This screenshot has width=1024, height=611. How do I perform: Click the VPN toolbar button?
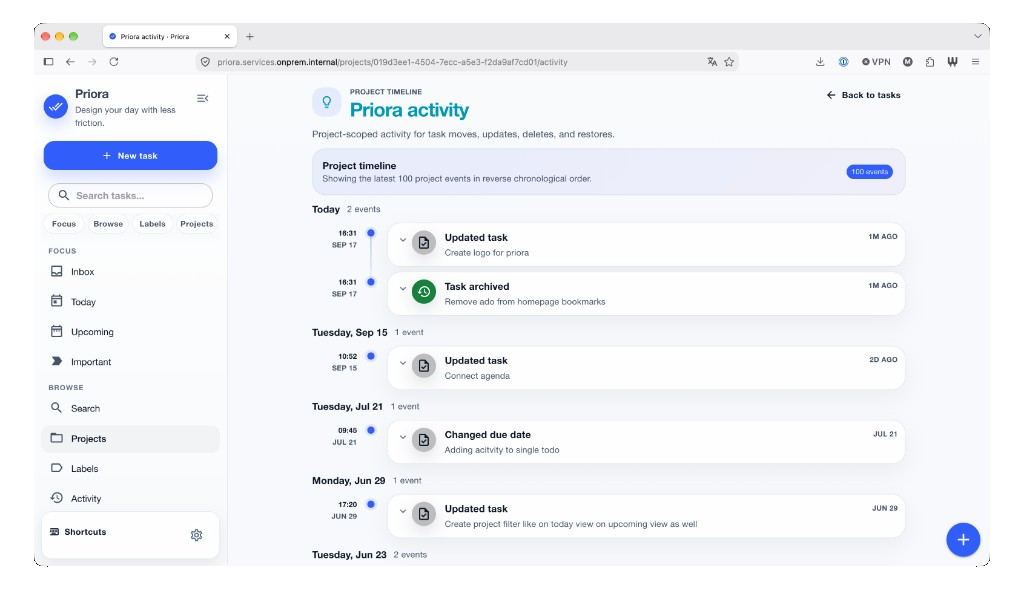point(876,62)
